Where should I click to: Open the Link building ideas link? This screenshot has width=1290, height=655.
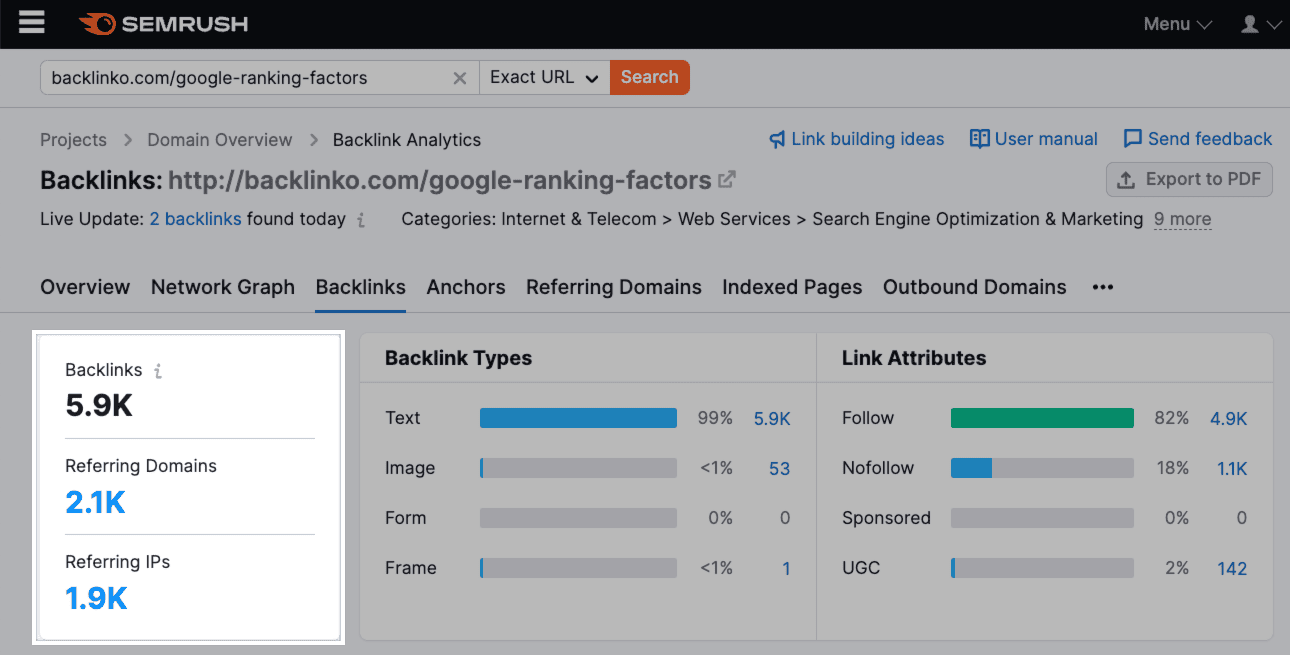(x=856, y=139)
